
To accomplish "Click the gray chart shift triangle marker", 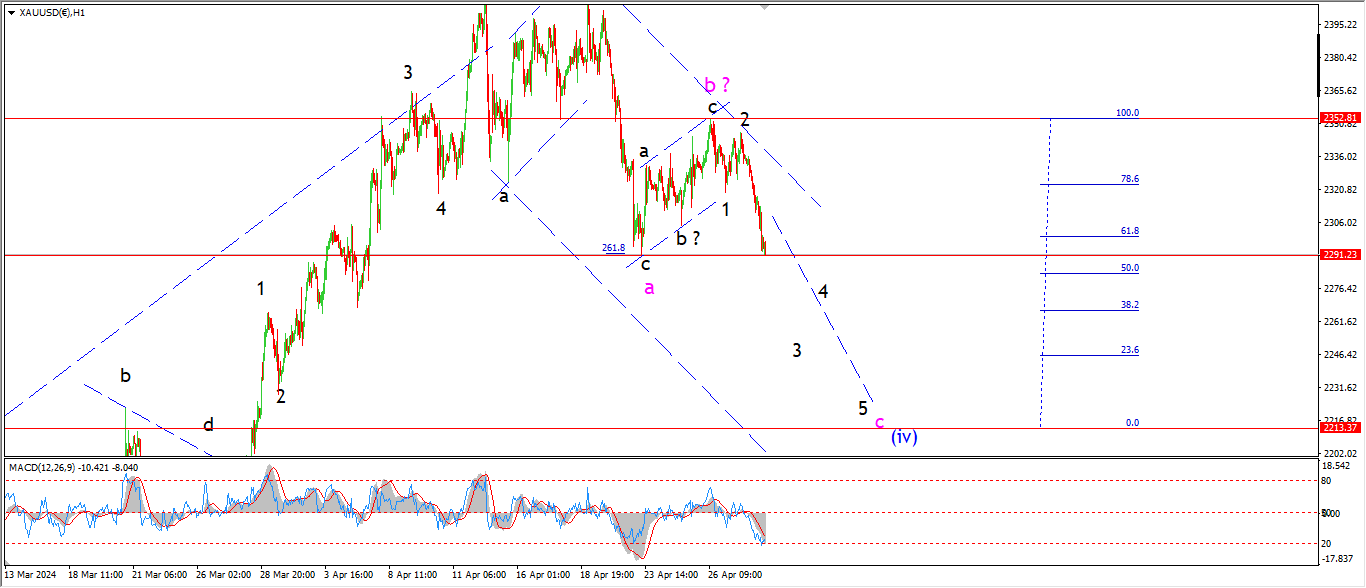I will pyautogui.click(x=765, y=6).
